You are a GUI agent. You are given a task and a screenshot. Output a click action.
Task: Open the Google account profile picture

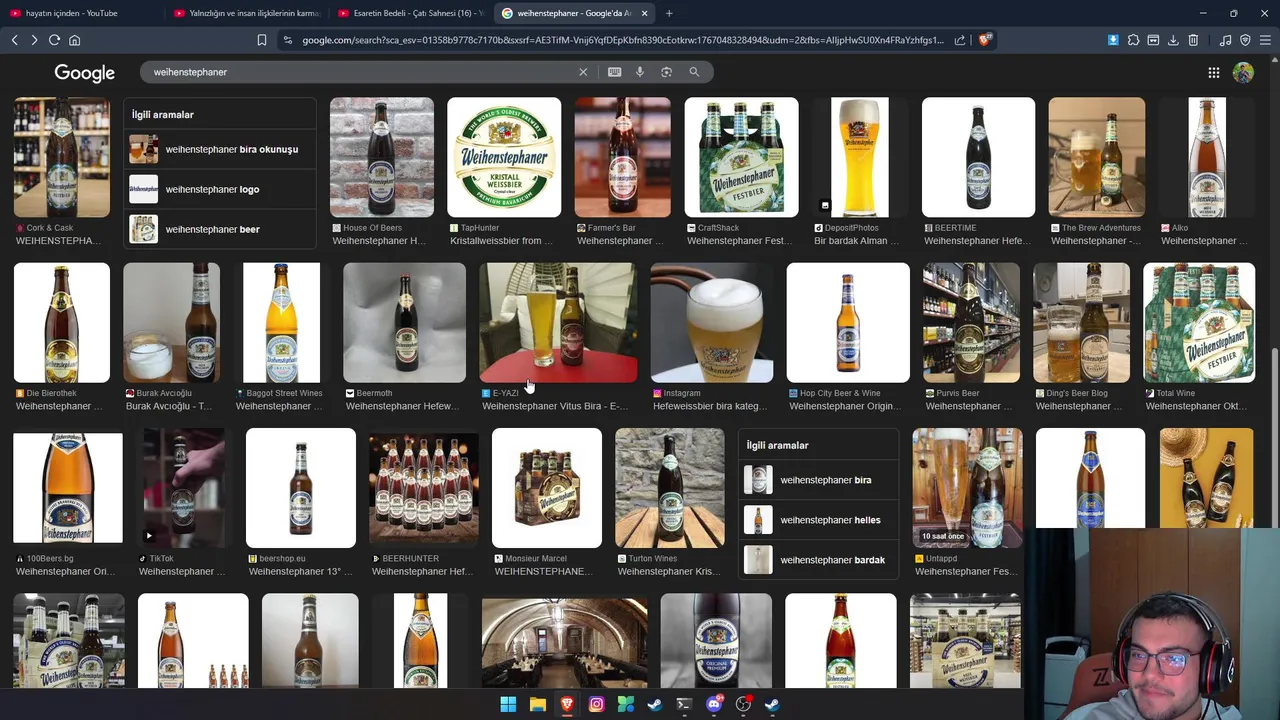[x=1243, y=72]
